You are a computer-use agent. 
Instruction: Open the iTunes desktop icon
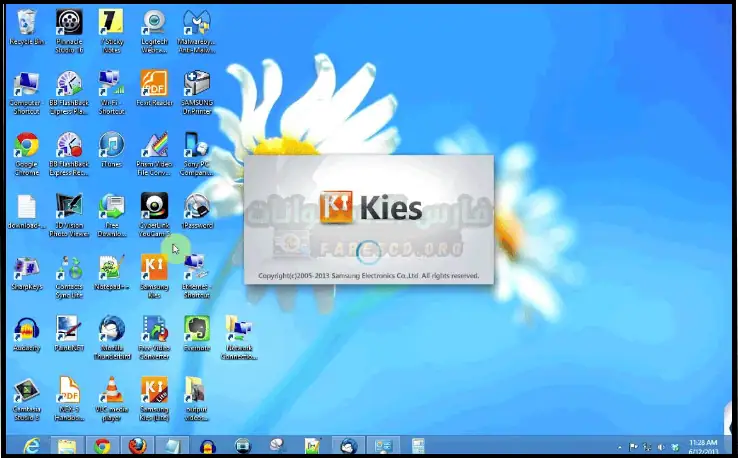(111, 146)
